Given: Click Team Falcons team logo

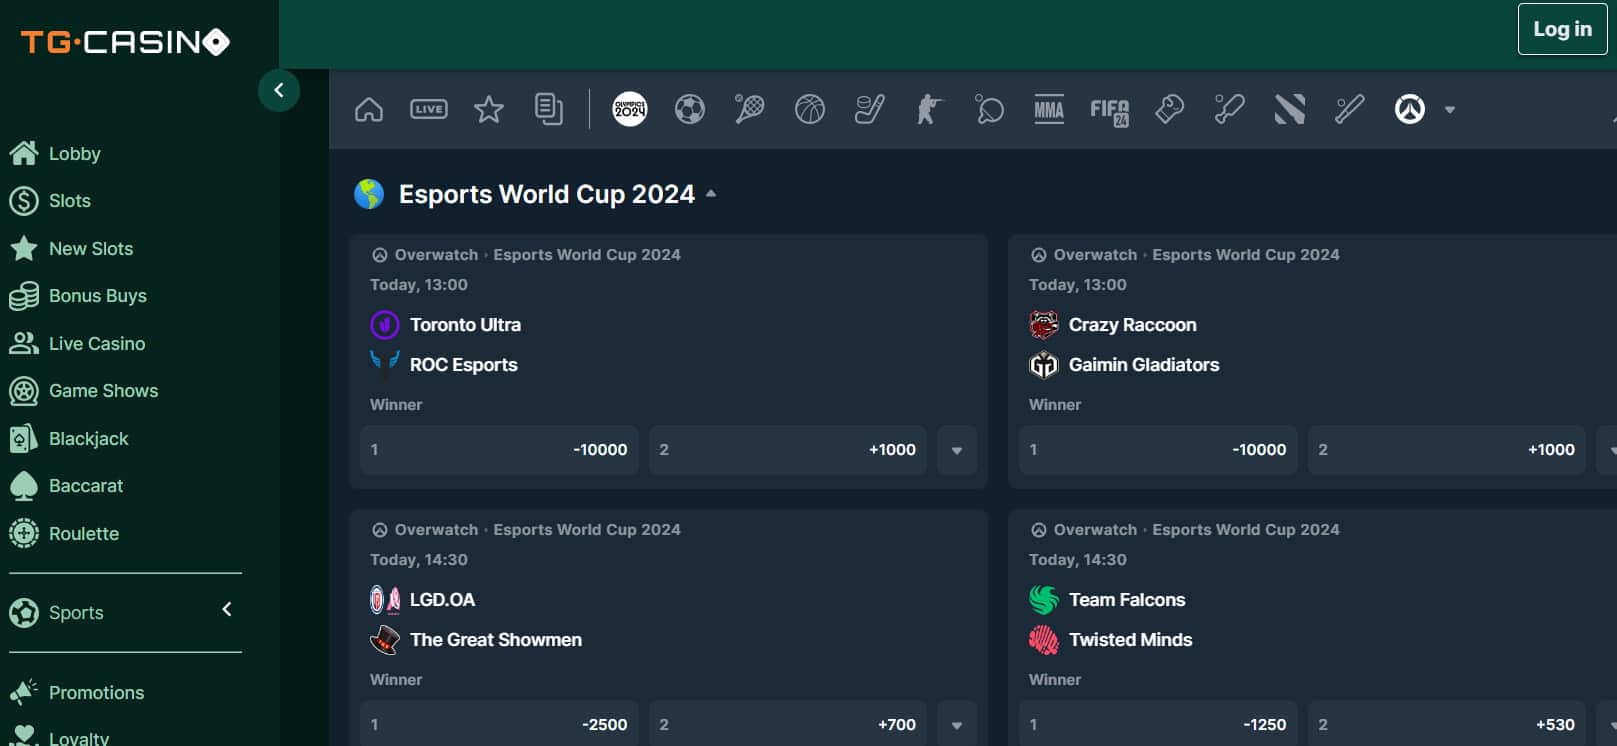Looking at the screenshot, I should [1044, 600].
